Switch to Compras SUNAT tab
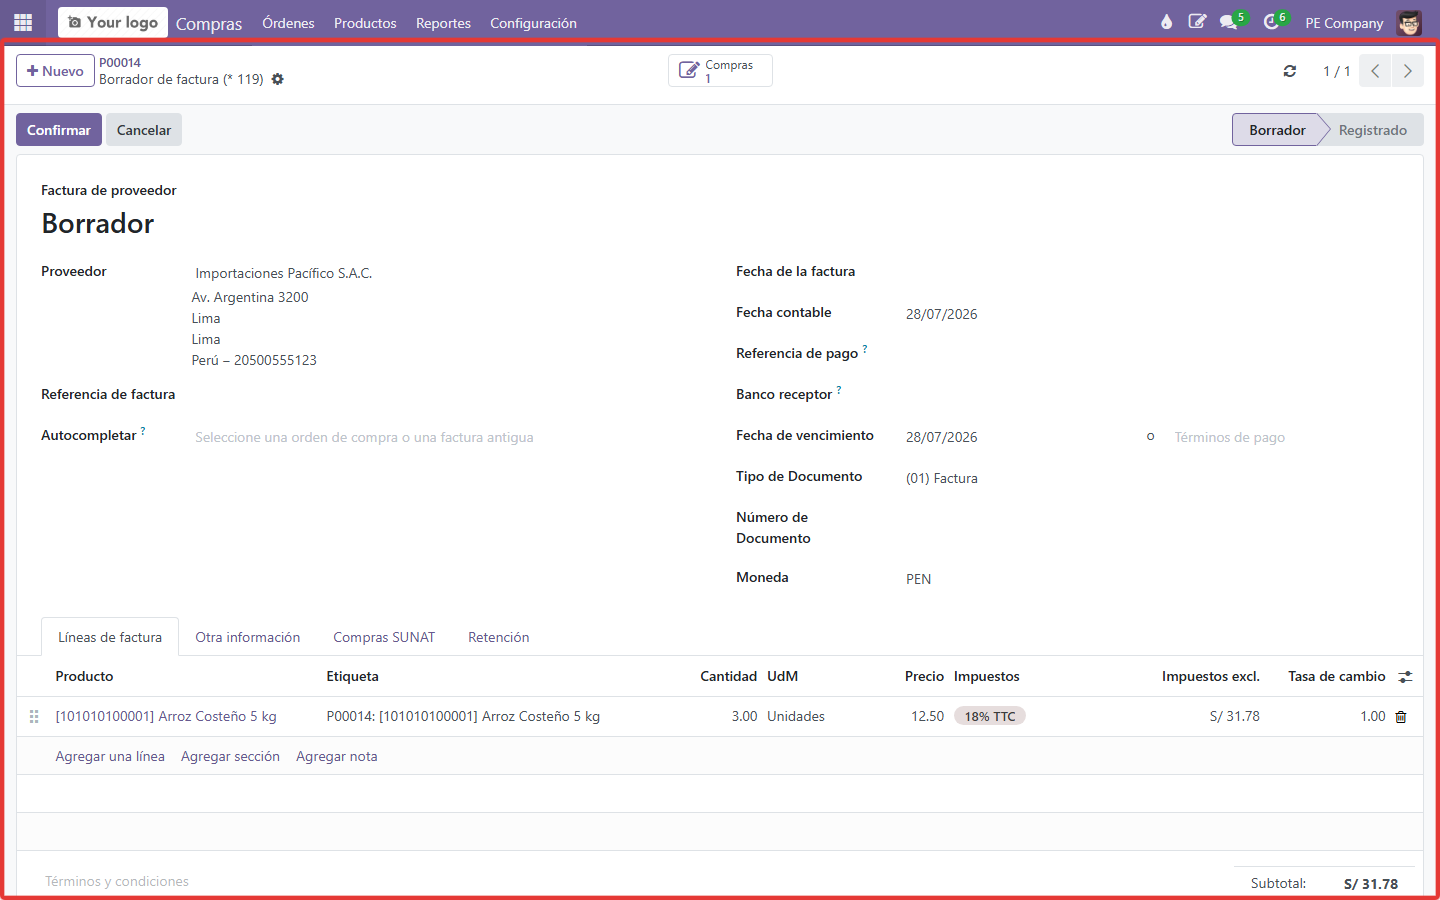1440x900 pixels. click(384, 637)
